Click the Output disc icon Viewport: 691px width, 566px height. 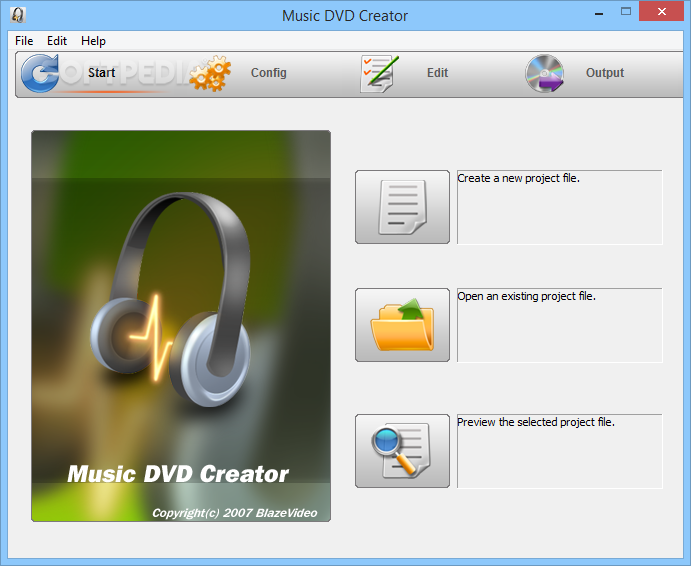(x=545, y=74)
